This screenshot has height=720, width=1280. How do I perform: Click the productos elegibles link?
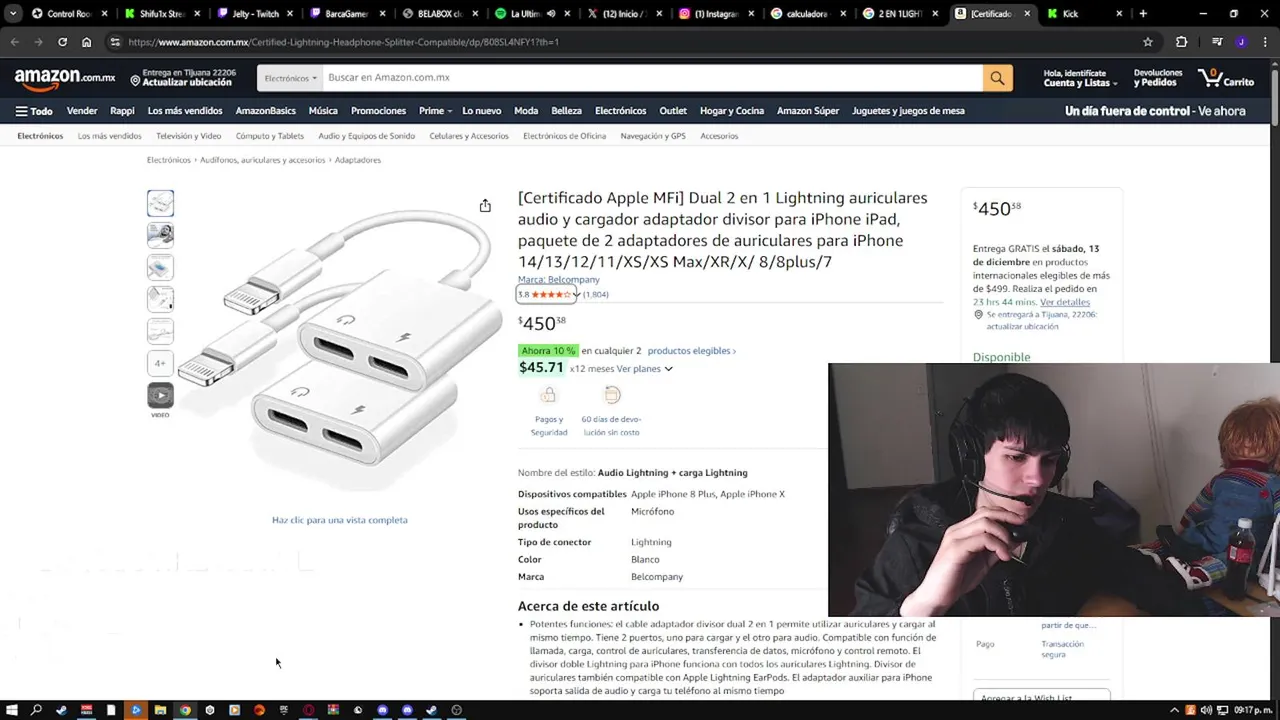[x=691, y=351]
